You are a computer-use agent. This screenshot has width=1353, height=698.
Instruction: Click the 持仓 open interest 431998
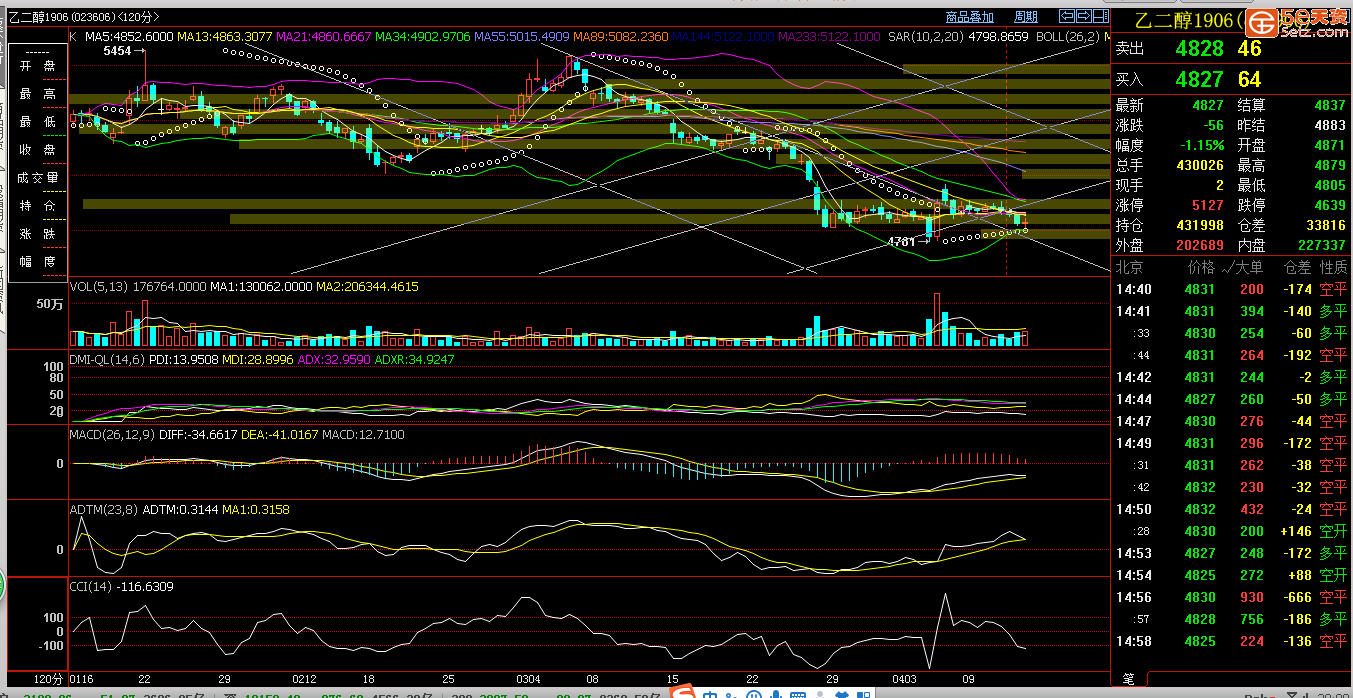tap(1200, 225)
